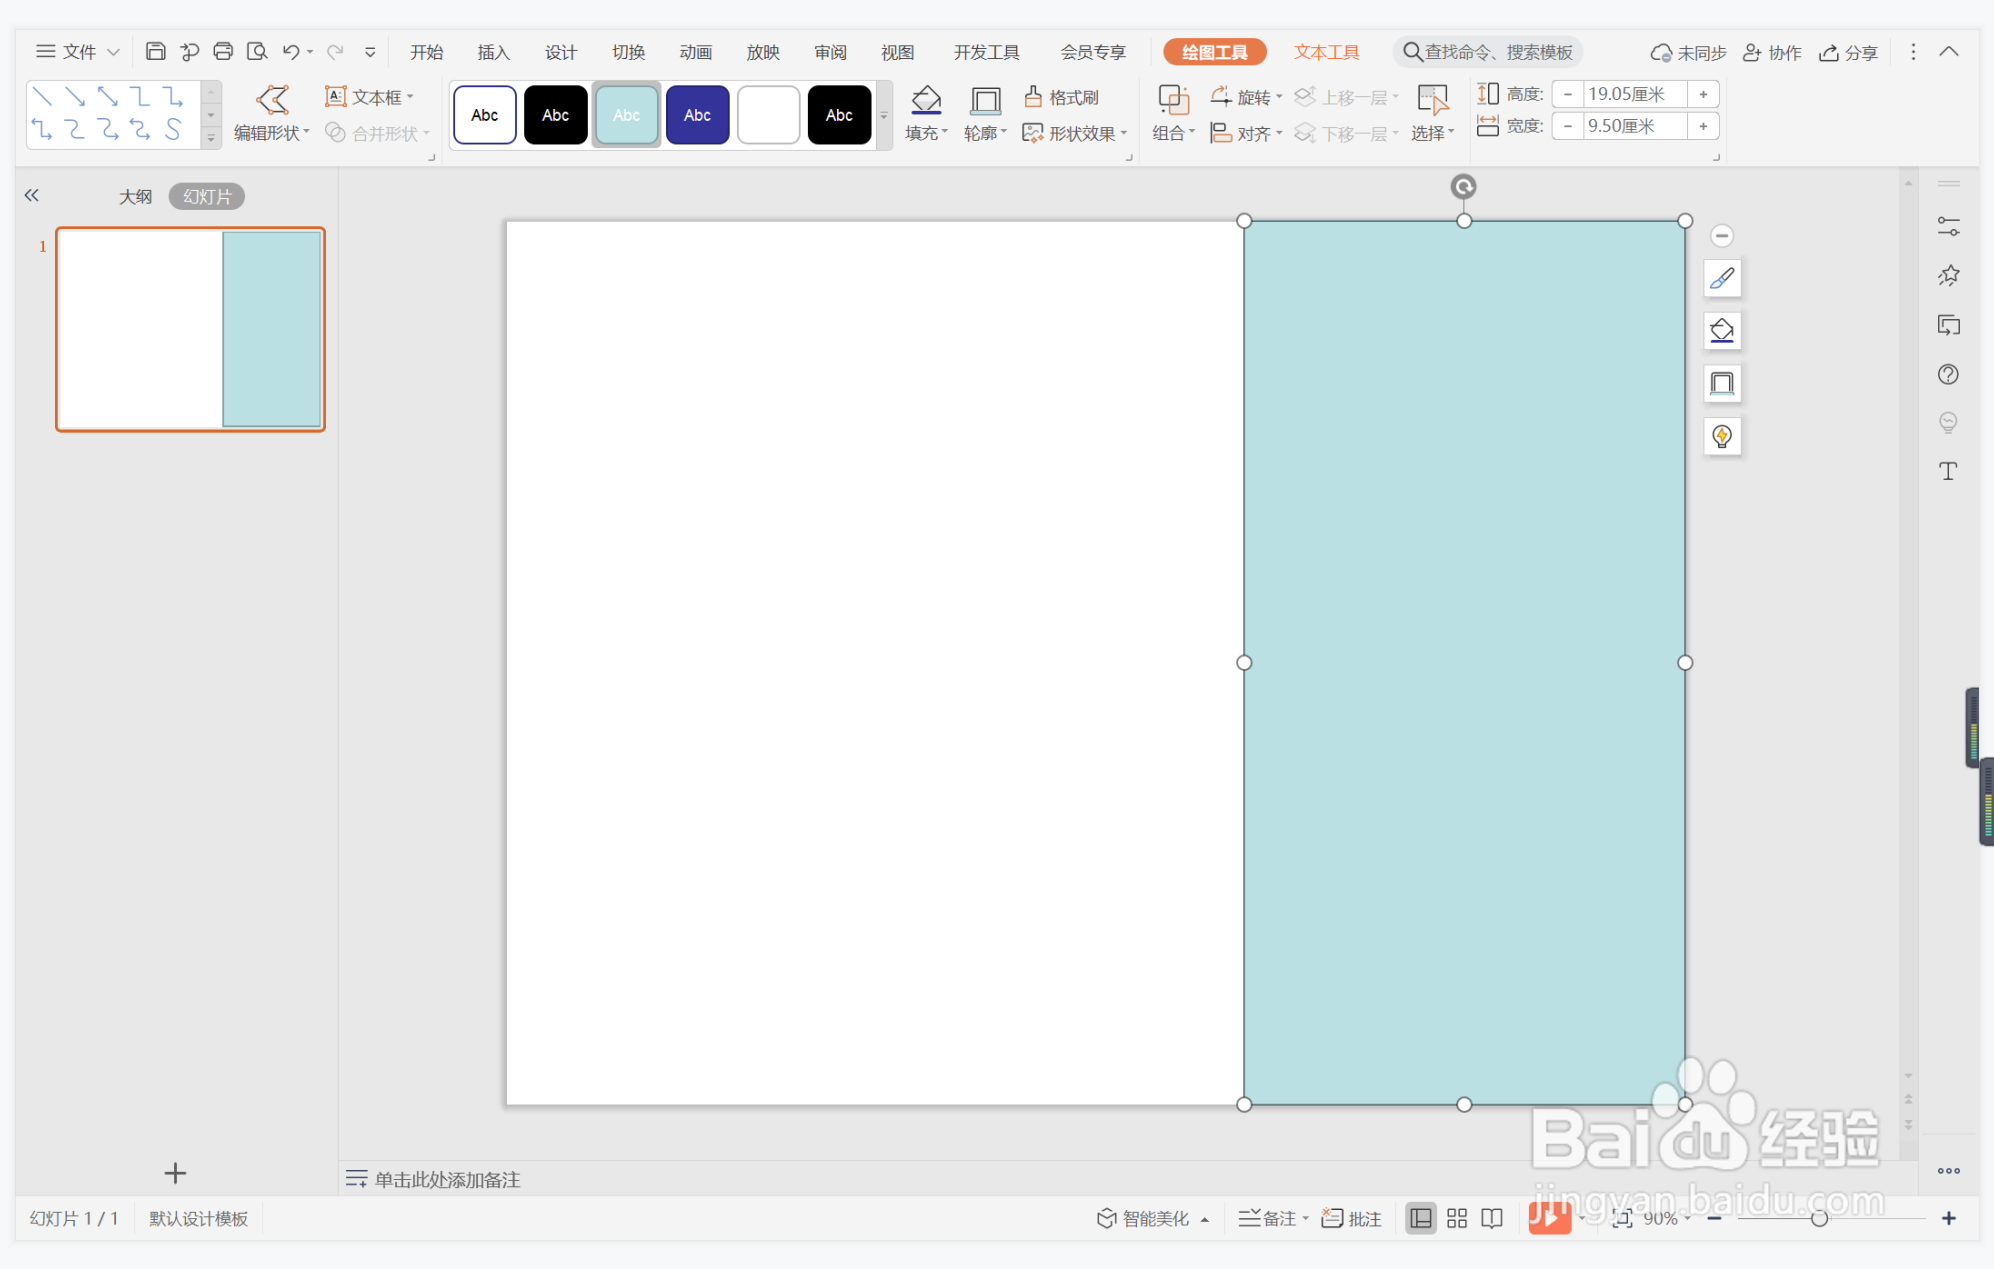Click the Save icon in quick toolbar

click(x=155, y=51)
